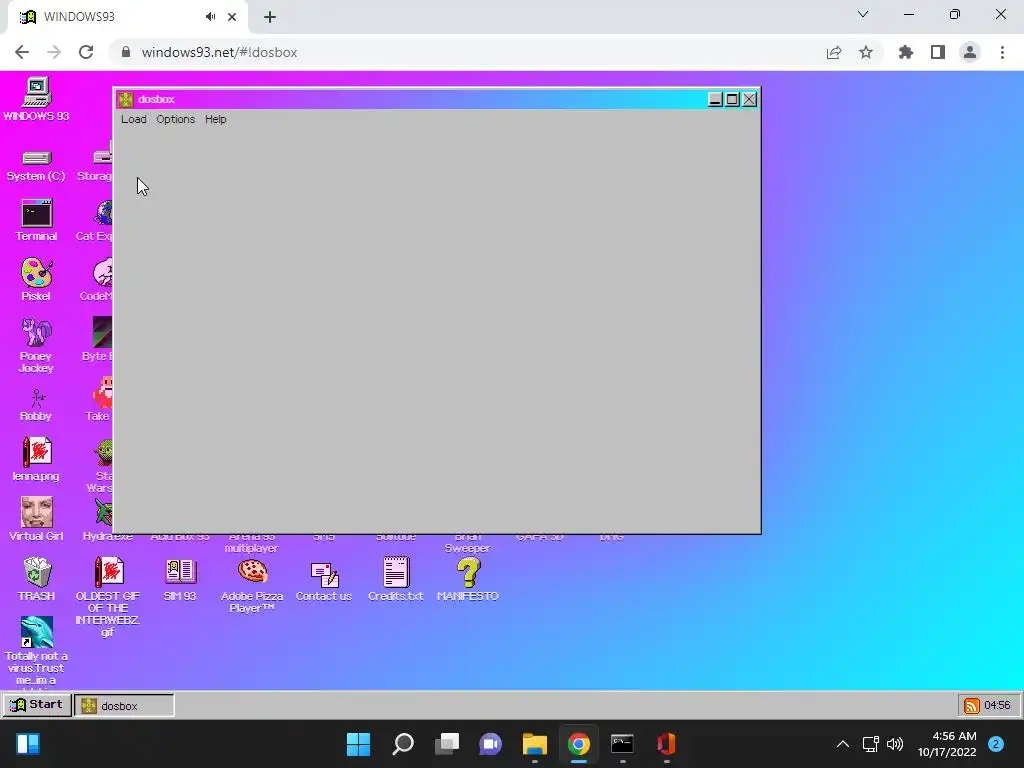Screen dimensions: 1024x768
Task: Close the WINDOWS93 browser tab
Action: click(232, 17)
